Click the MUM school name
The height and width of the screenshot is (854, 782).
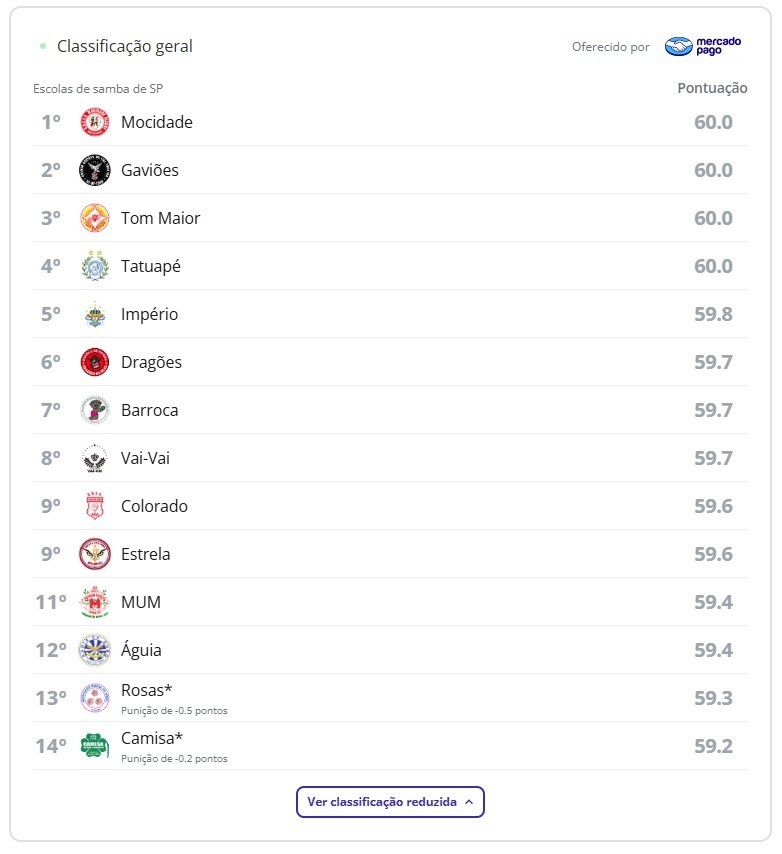pos(140,602)
